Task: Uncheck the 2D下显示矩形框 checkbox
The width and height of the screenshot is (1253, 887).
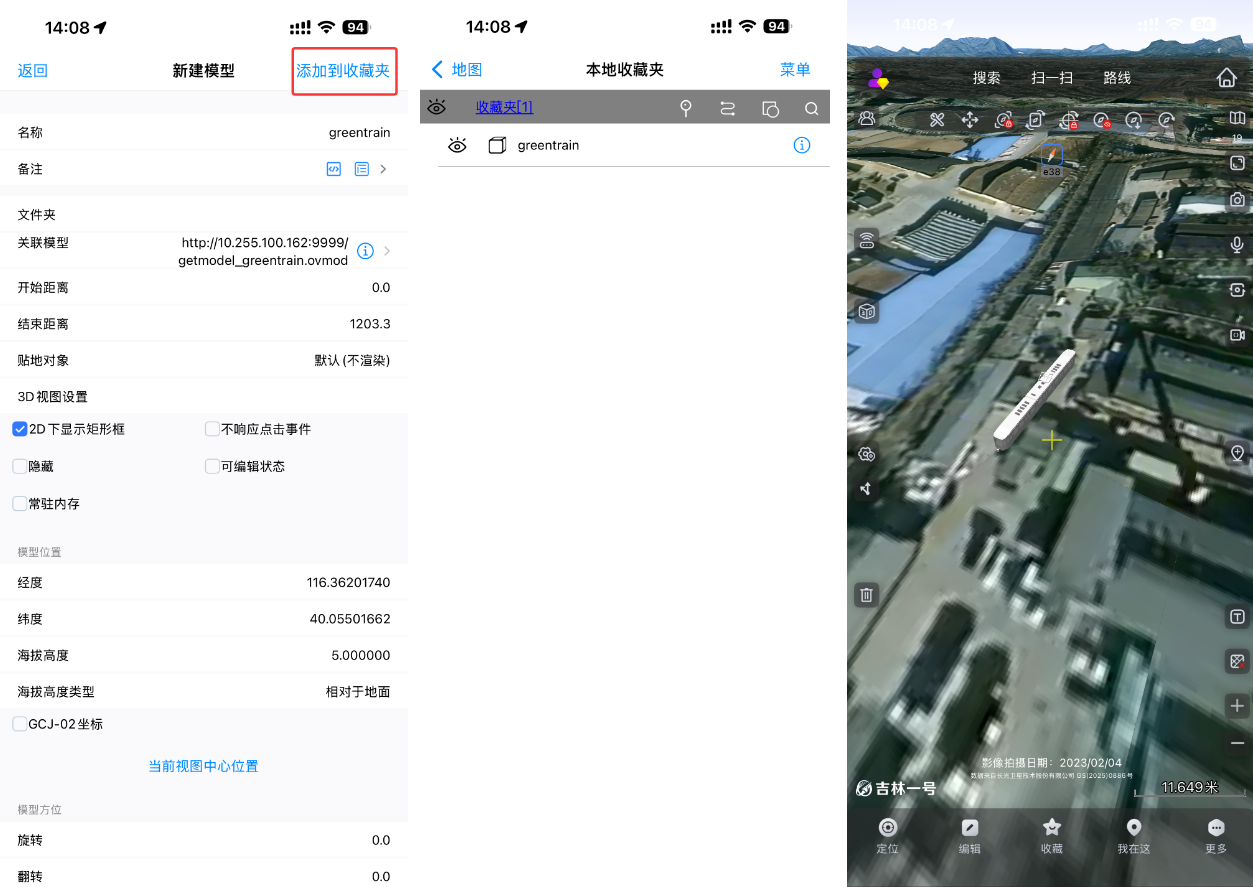Action: (x=19, y=428)
